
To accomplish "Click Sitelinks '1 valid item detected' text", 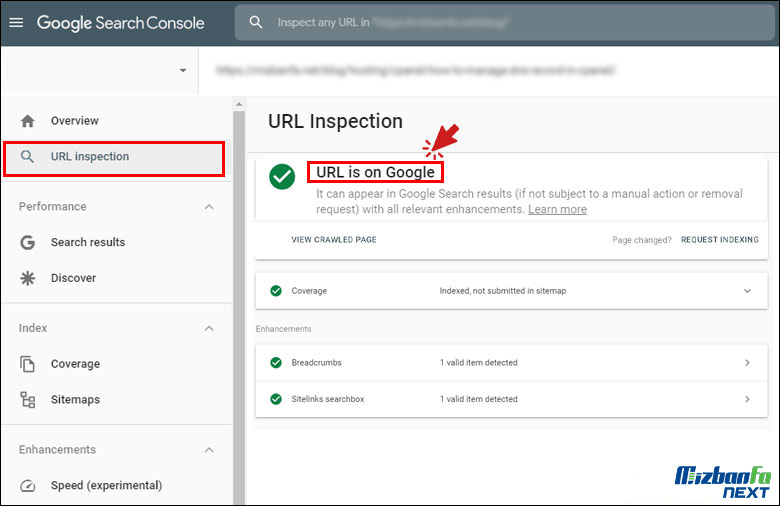I will point(479,399).
